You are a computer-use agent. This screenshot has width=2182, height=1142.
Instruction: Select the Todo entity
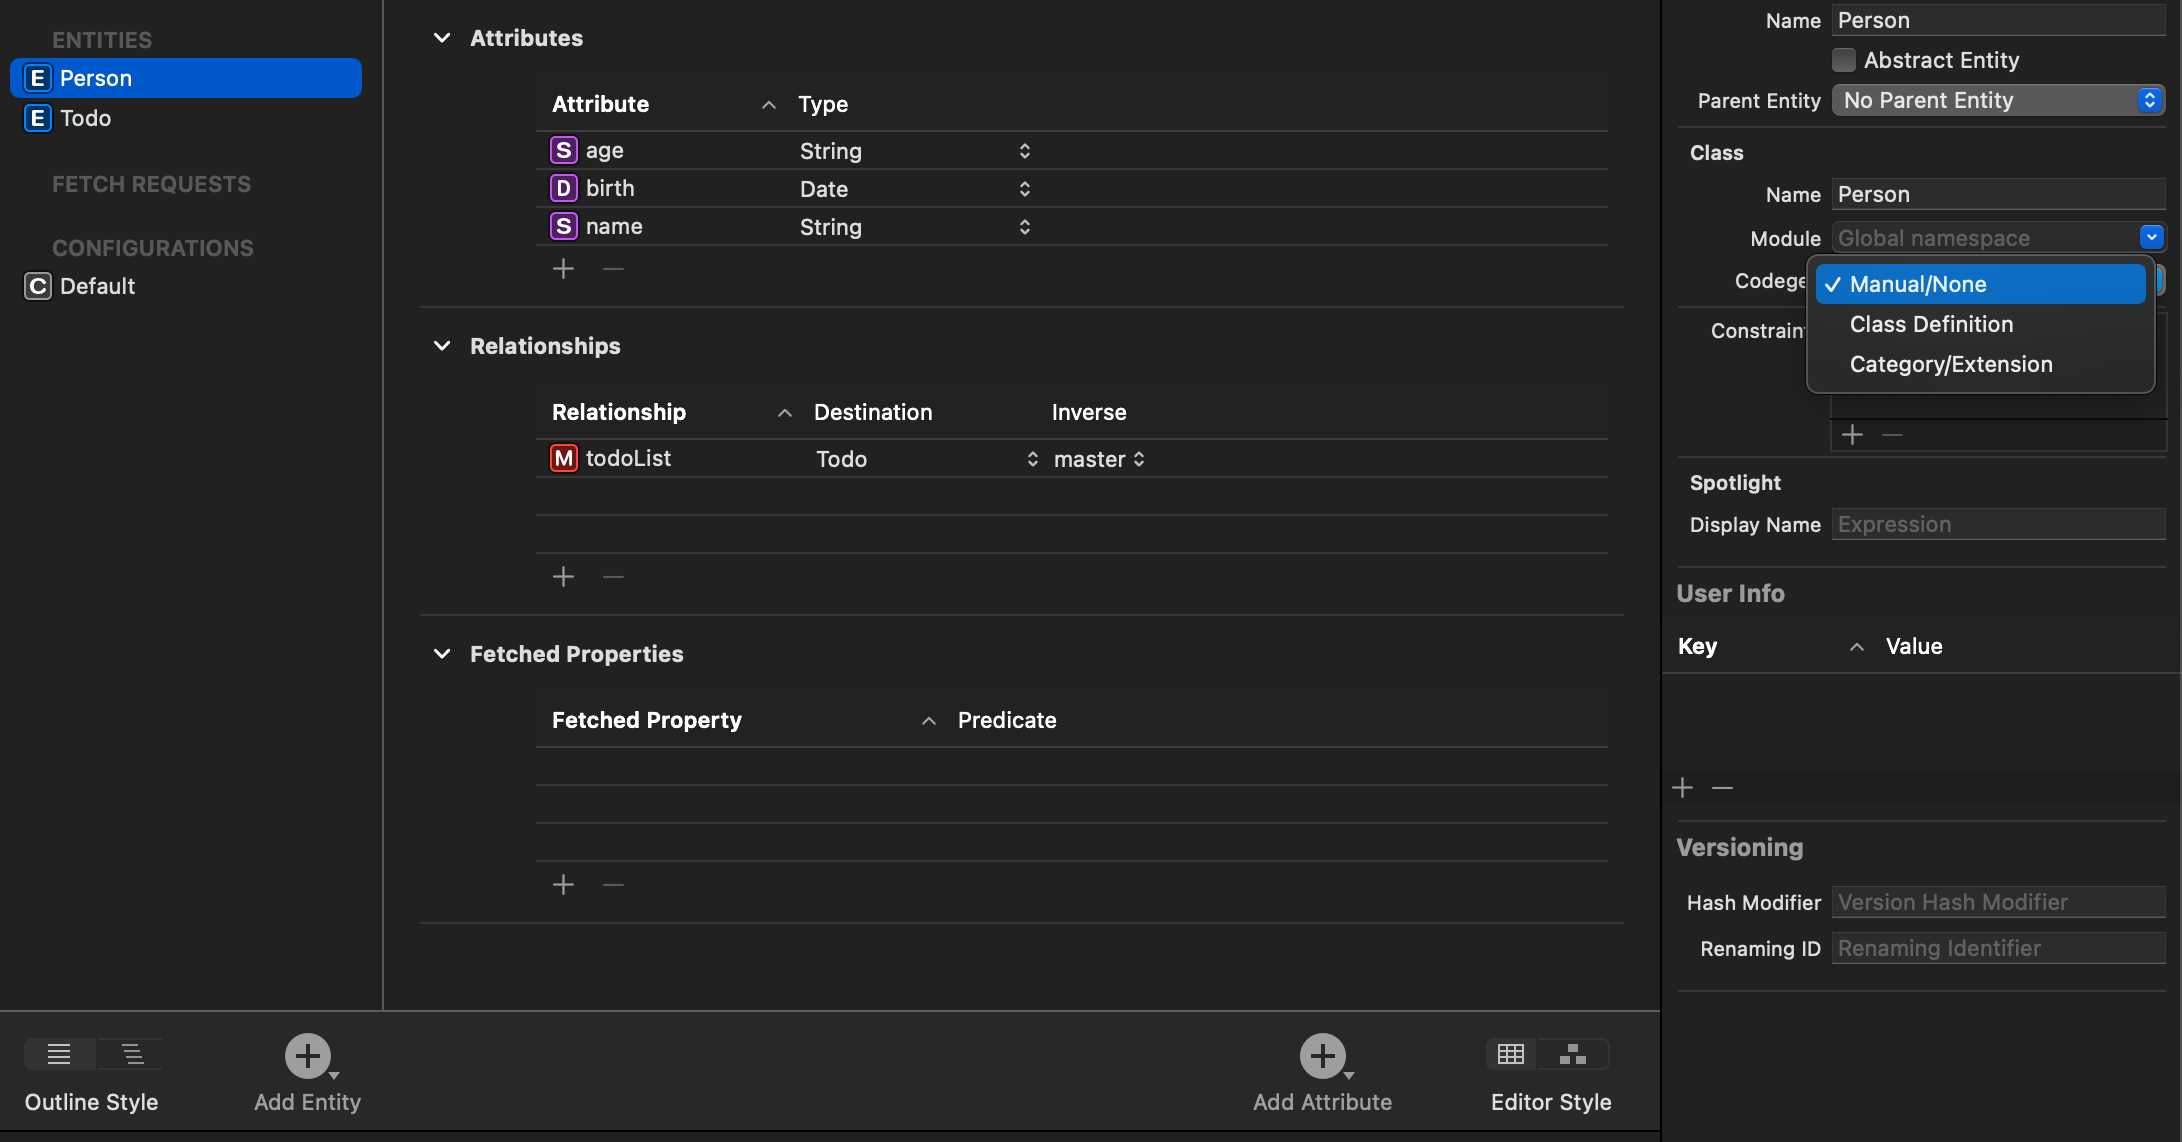click(x=85, y=118)
